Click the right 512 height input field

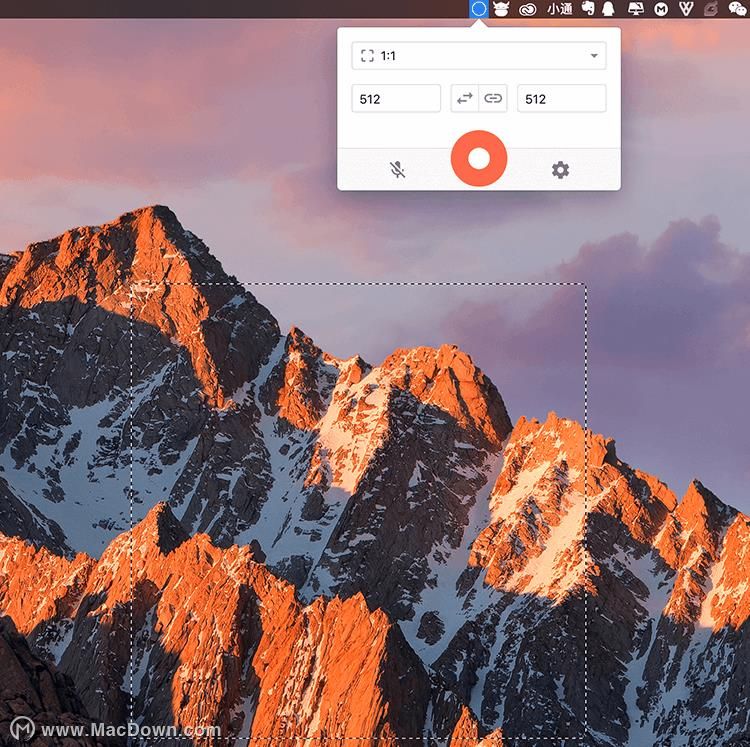coord(562,99)
